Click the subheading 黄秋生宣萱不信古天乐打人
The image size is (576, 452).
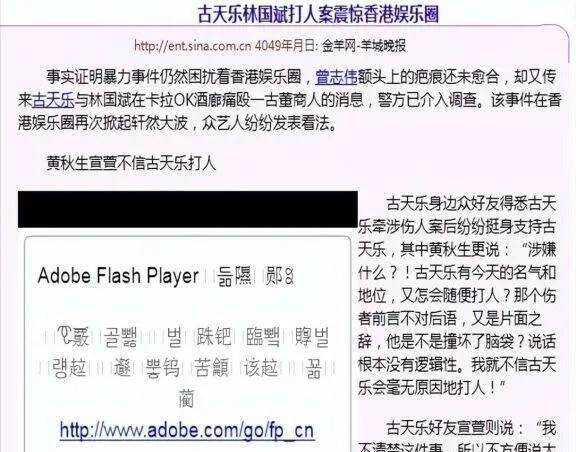pos(131,163)
